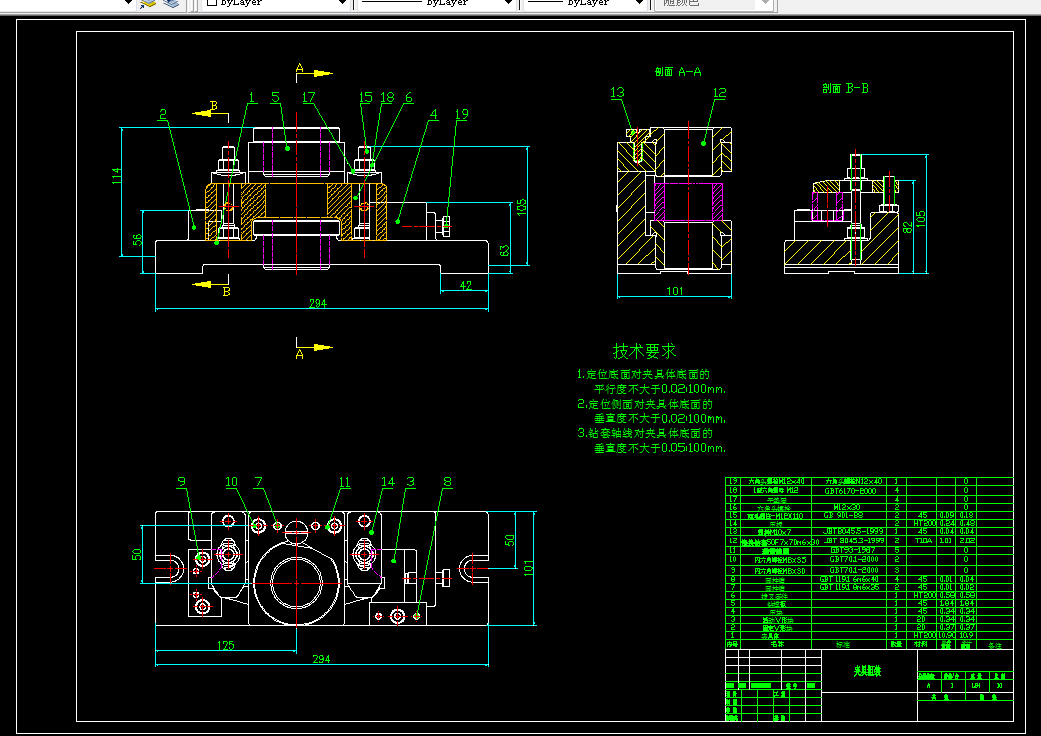Select the 82 dimension in section B-B
This screenshot has width=1041, height=736.
click(x=907, y=227)
